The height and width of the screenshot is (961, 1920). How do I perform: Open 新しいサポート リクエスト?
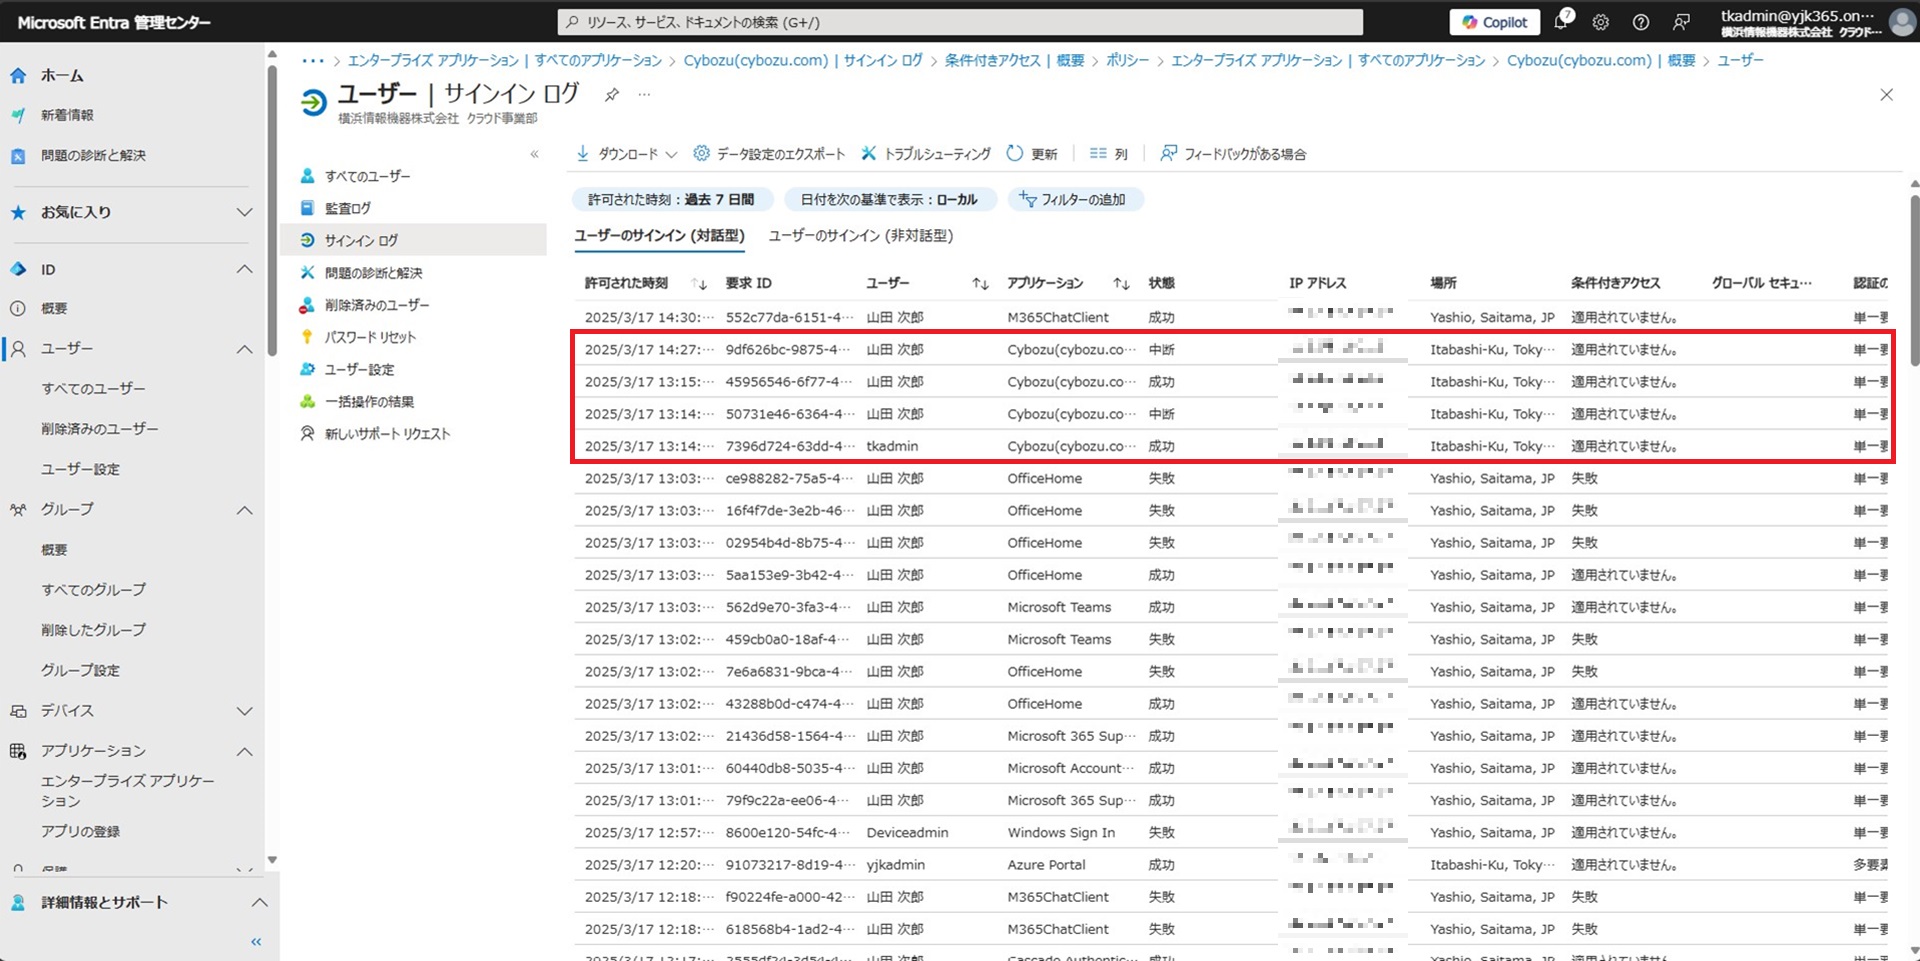coord(387,434)
